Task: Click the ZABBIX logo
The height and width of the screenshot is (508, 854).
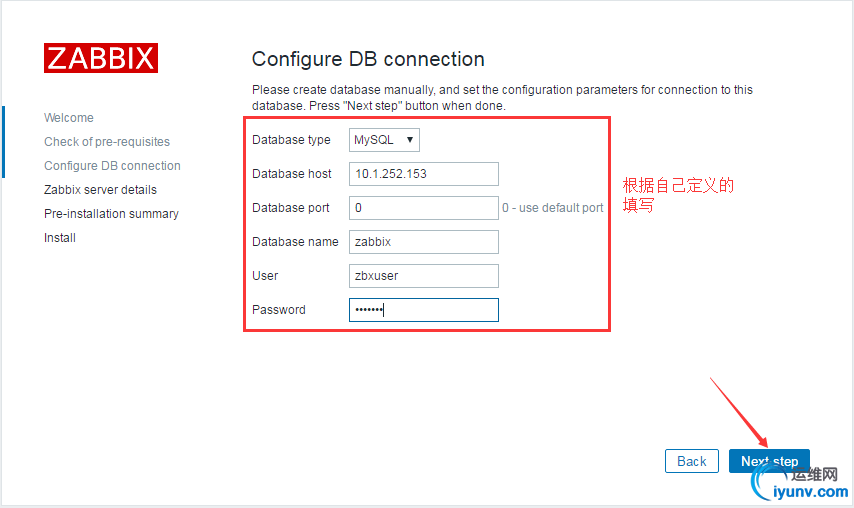Action: 101,58
